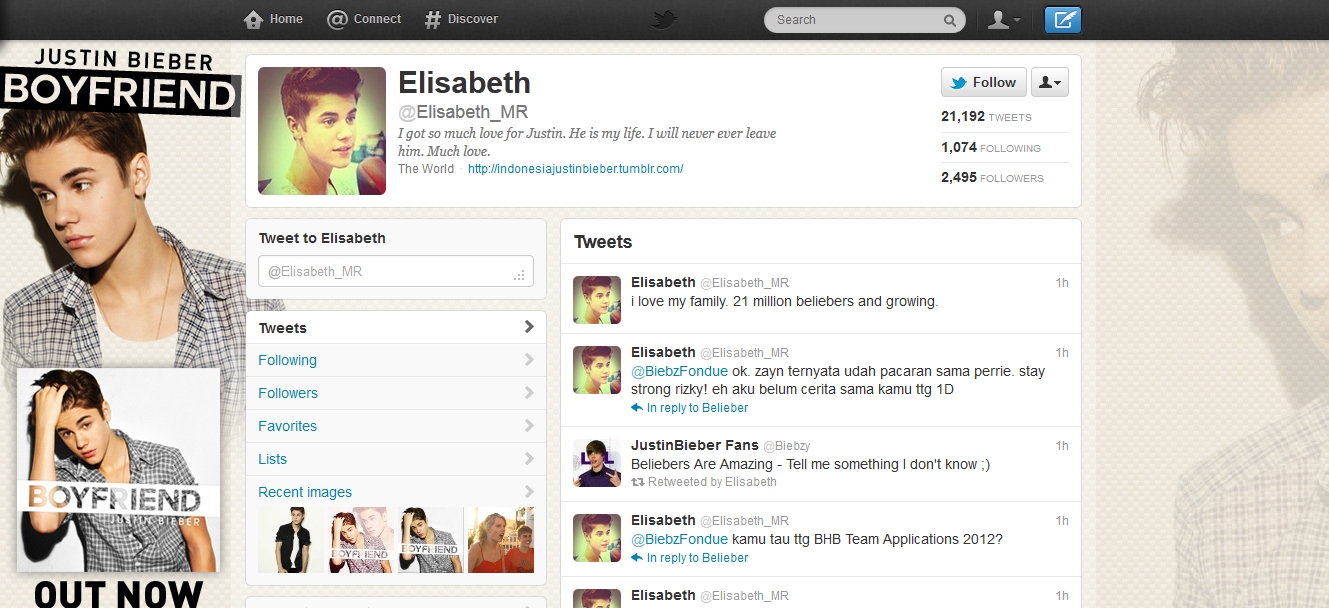Open the fourth recent image of two people
The image size is (1329, 608).
pos(501,540)
